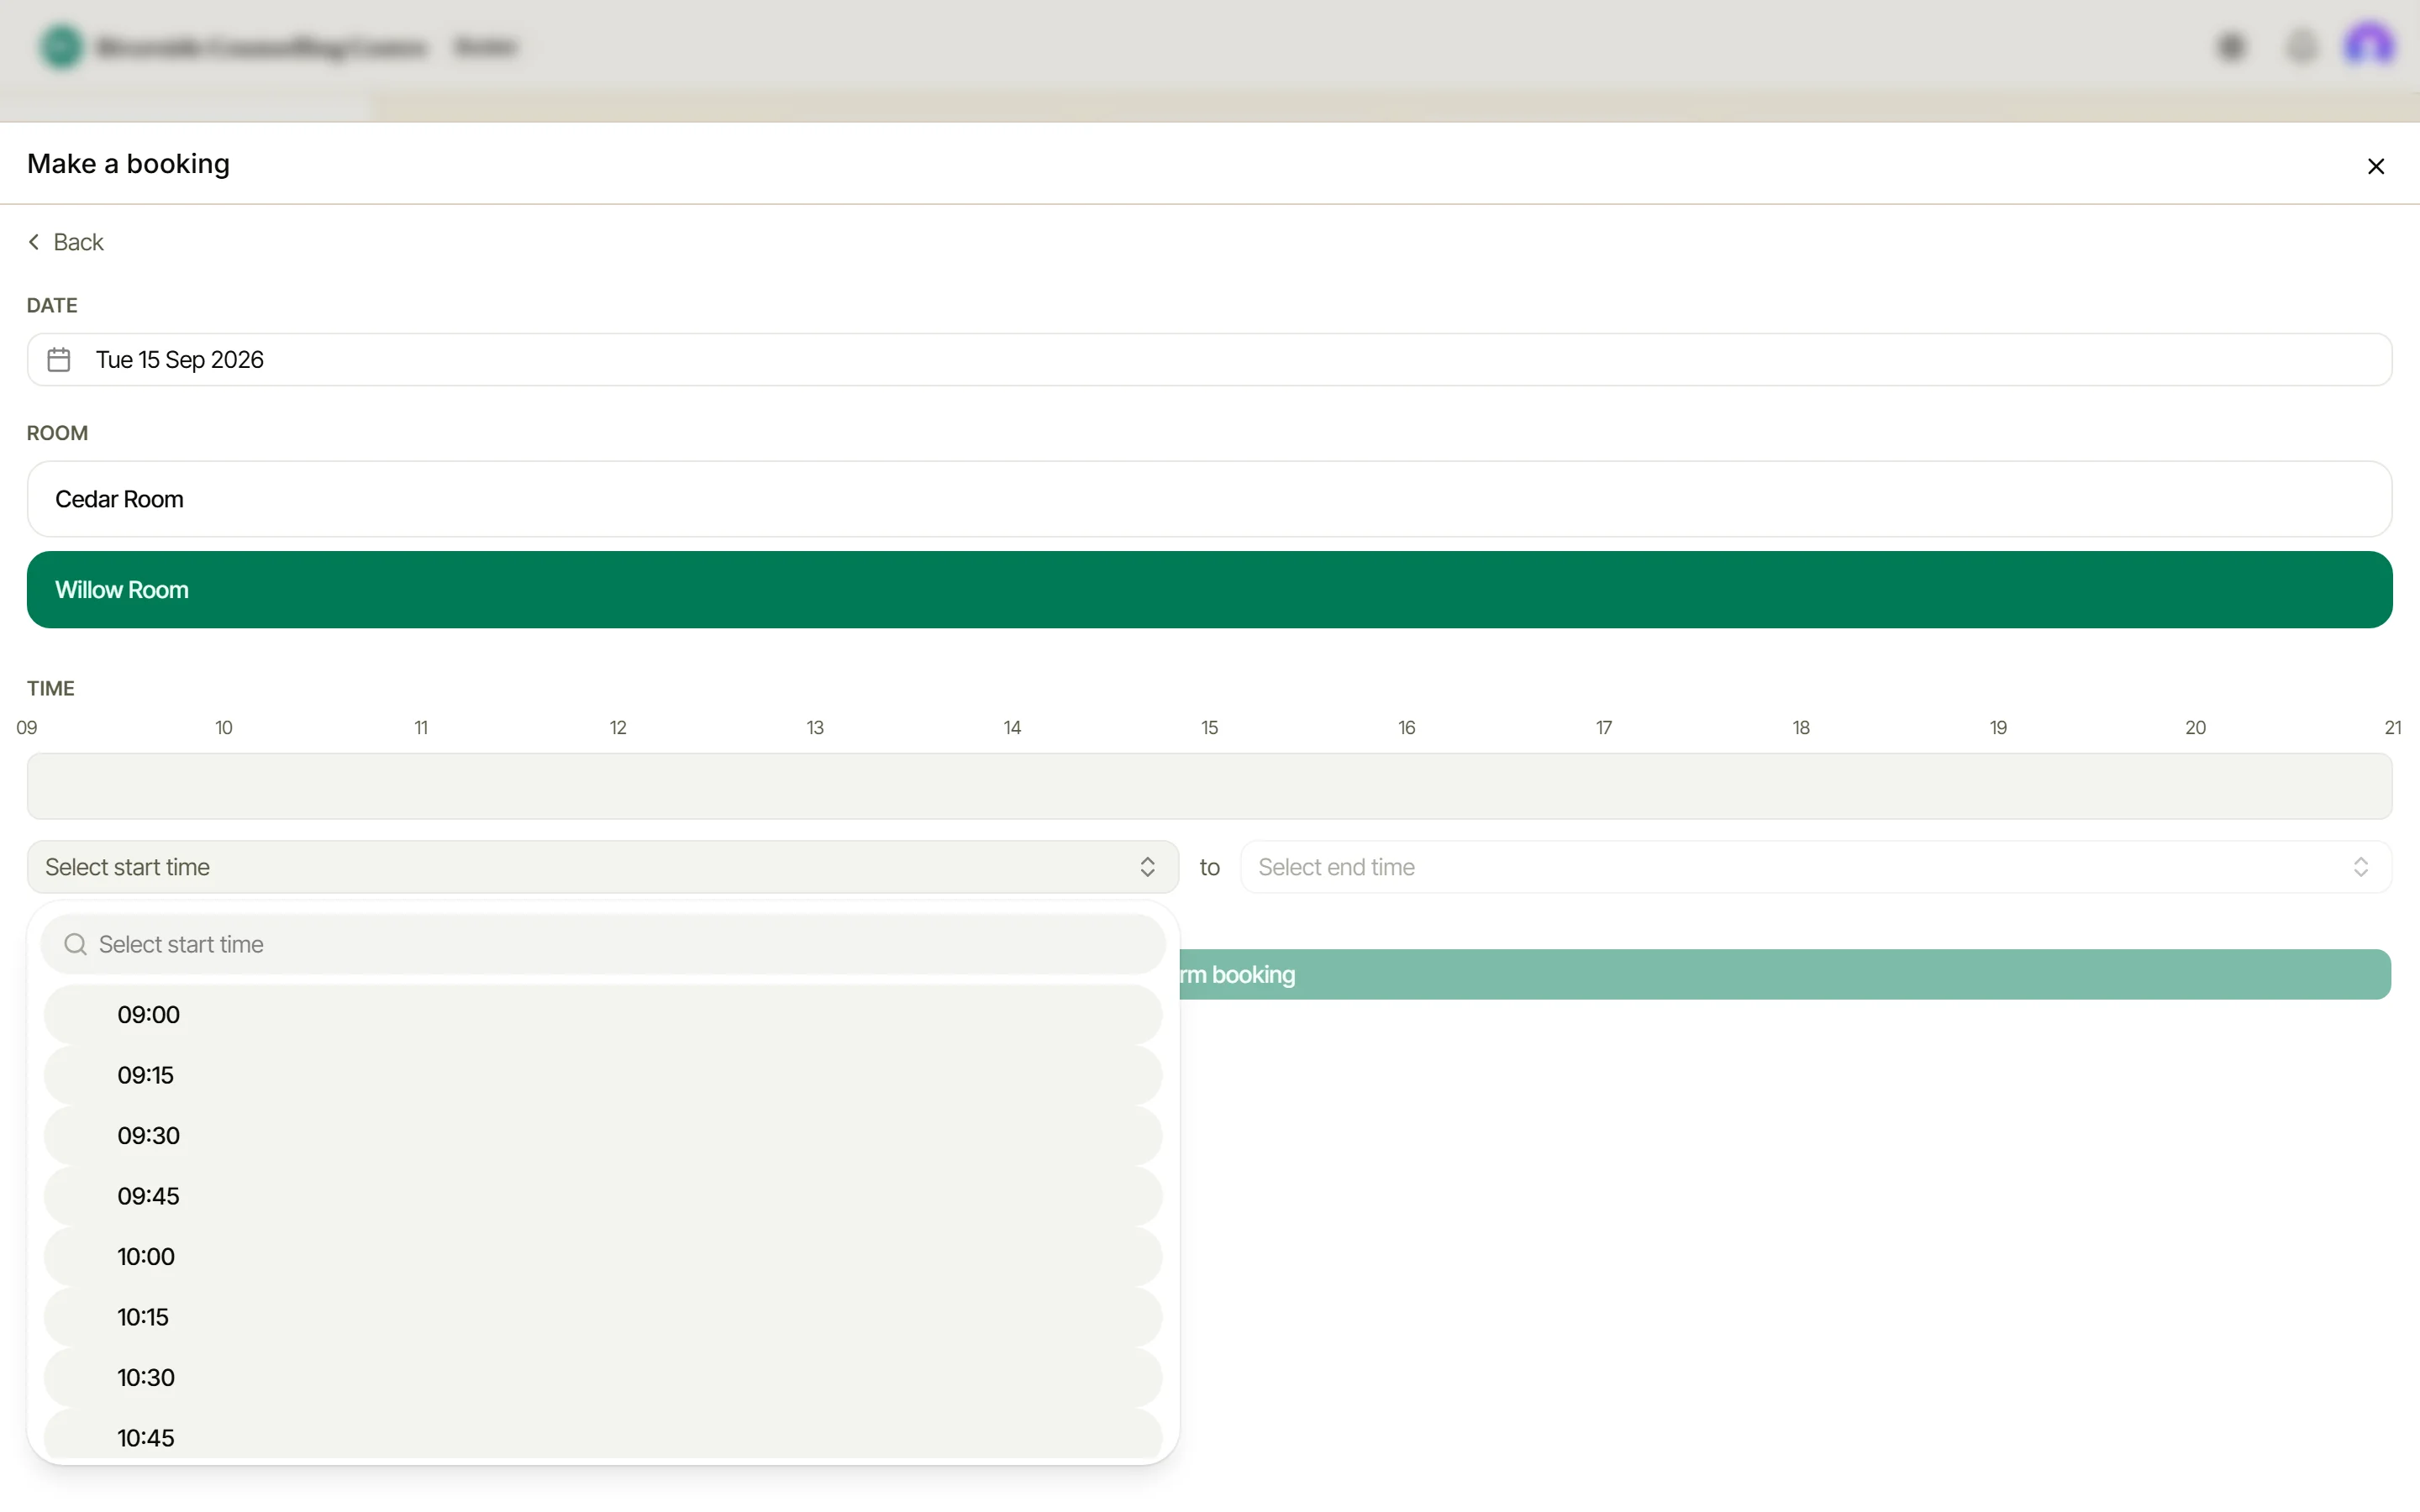Image resolution: width=2420 pixels, height=1512 pixels.
Task: Click the Back chevron arrow icon
Action: coord(34,242)
